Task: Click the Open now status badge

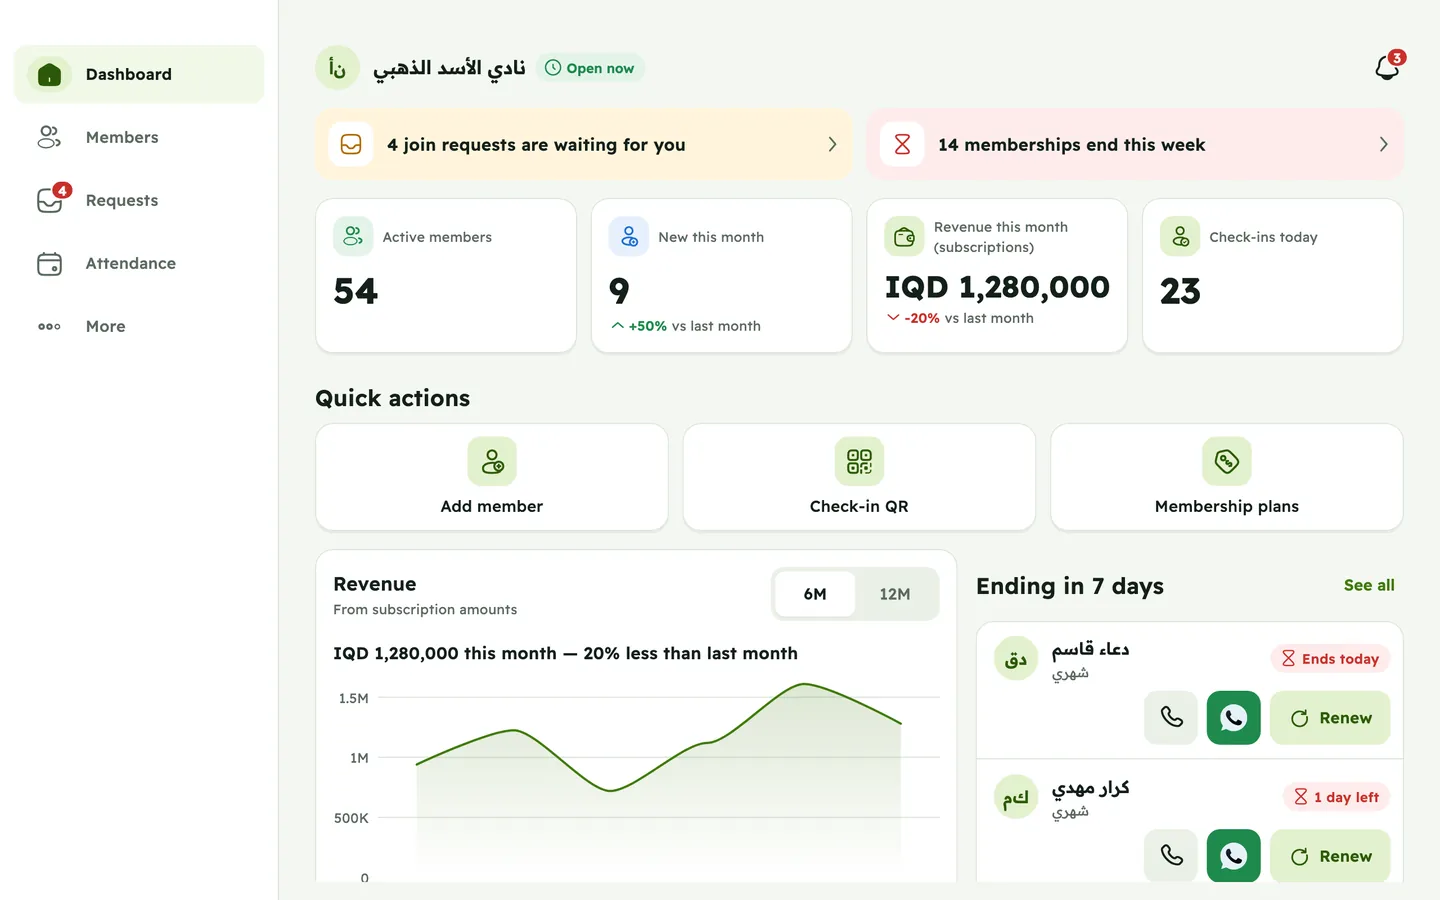Action: 590,68
